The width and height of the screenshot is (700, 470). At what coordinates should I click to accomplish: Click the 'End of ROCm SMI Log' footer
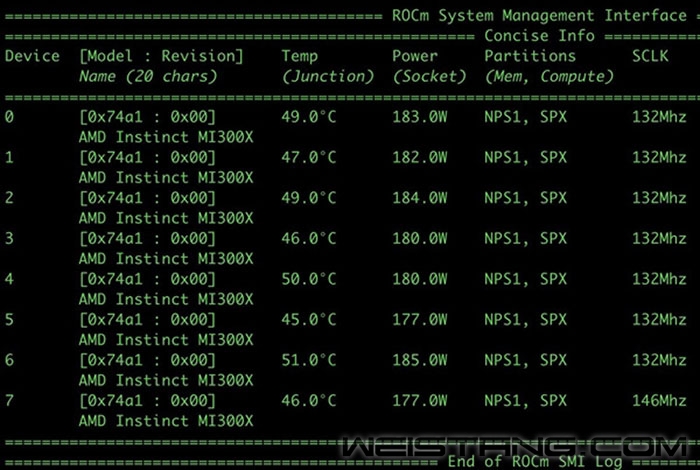pyautogui.click(x=535, y=462)
